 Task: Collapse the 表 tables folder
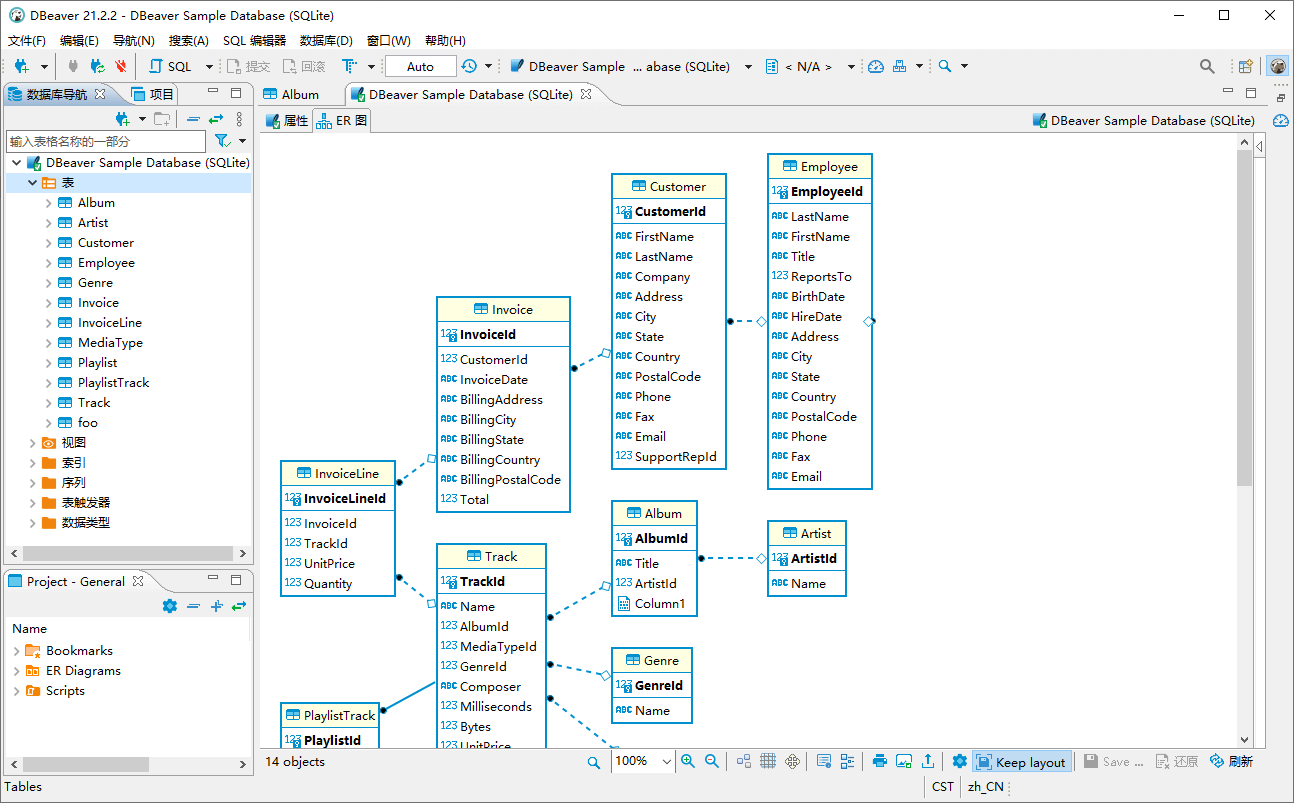coord(32,183)
